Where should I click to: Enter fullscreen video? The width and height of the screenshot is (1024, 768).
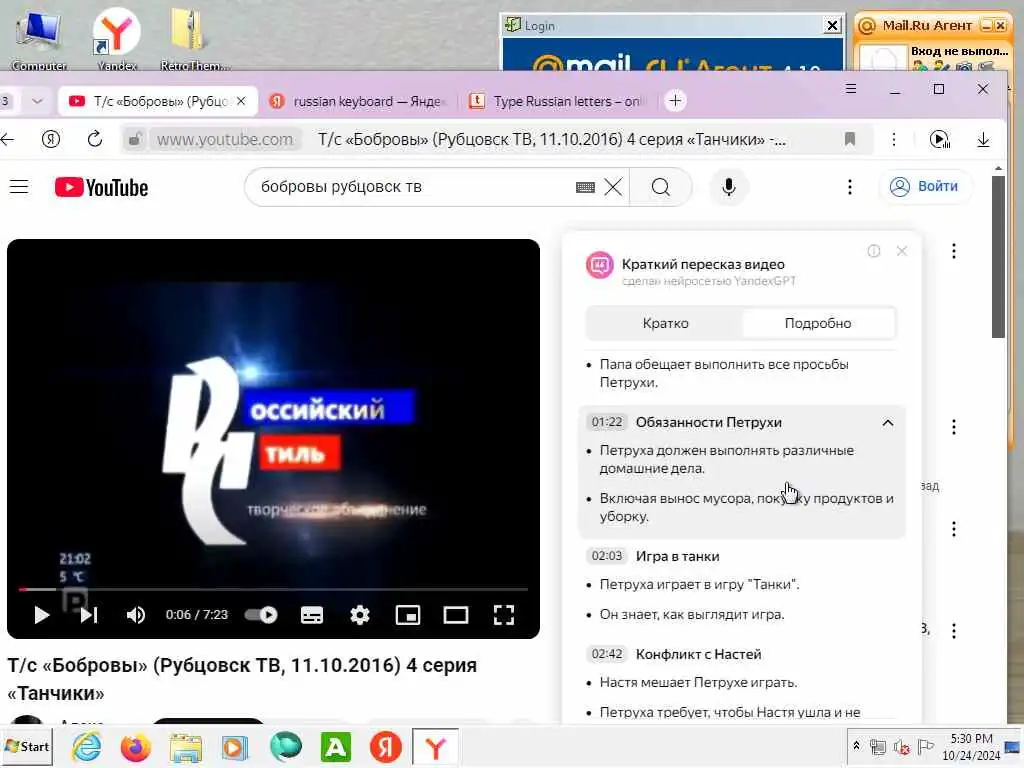pos(504,615)
